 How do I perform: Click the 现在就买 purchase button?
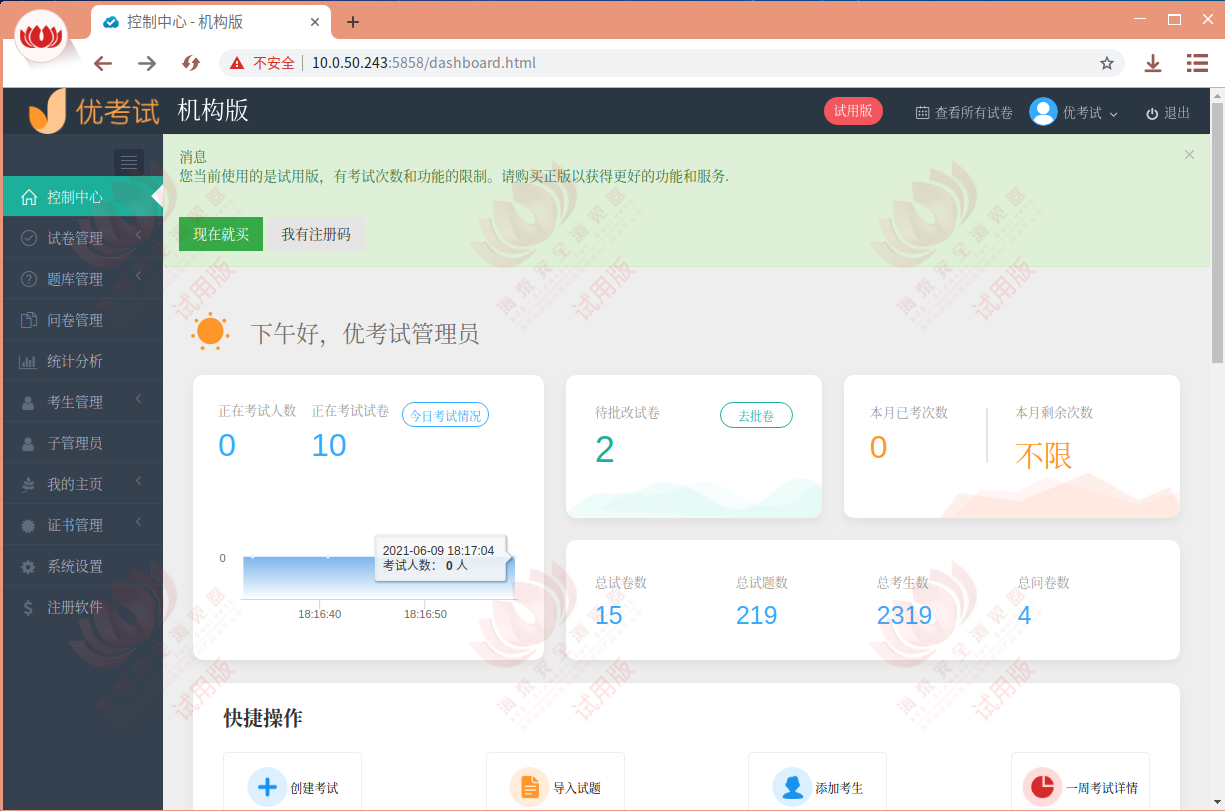(220, 233)
